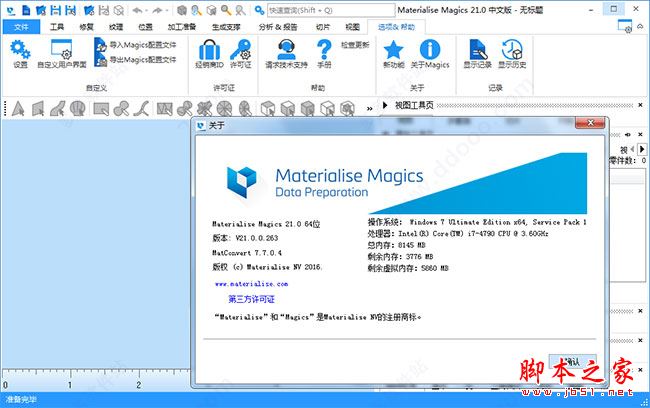This screenshot has height=408, width=650.
Task: Click the interface layout icon at top right
Action: pos(625,26)
